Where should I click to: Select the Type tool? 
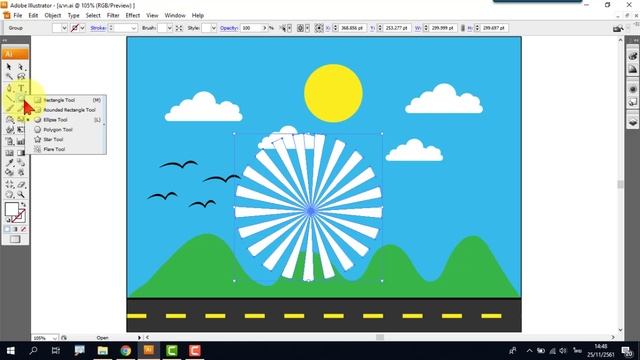click(21, 88)
